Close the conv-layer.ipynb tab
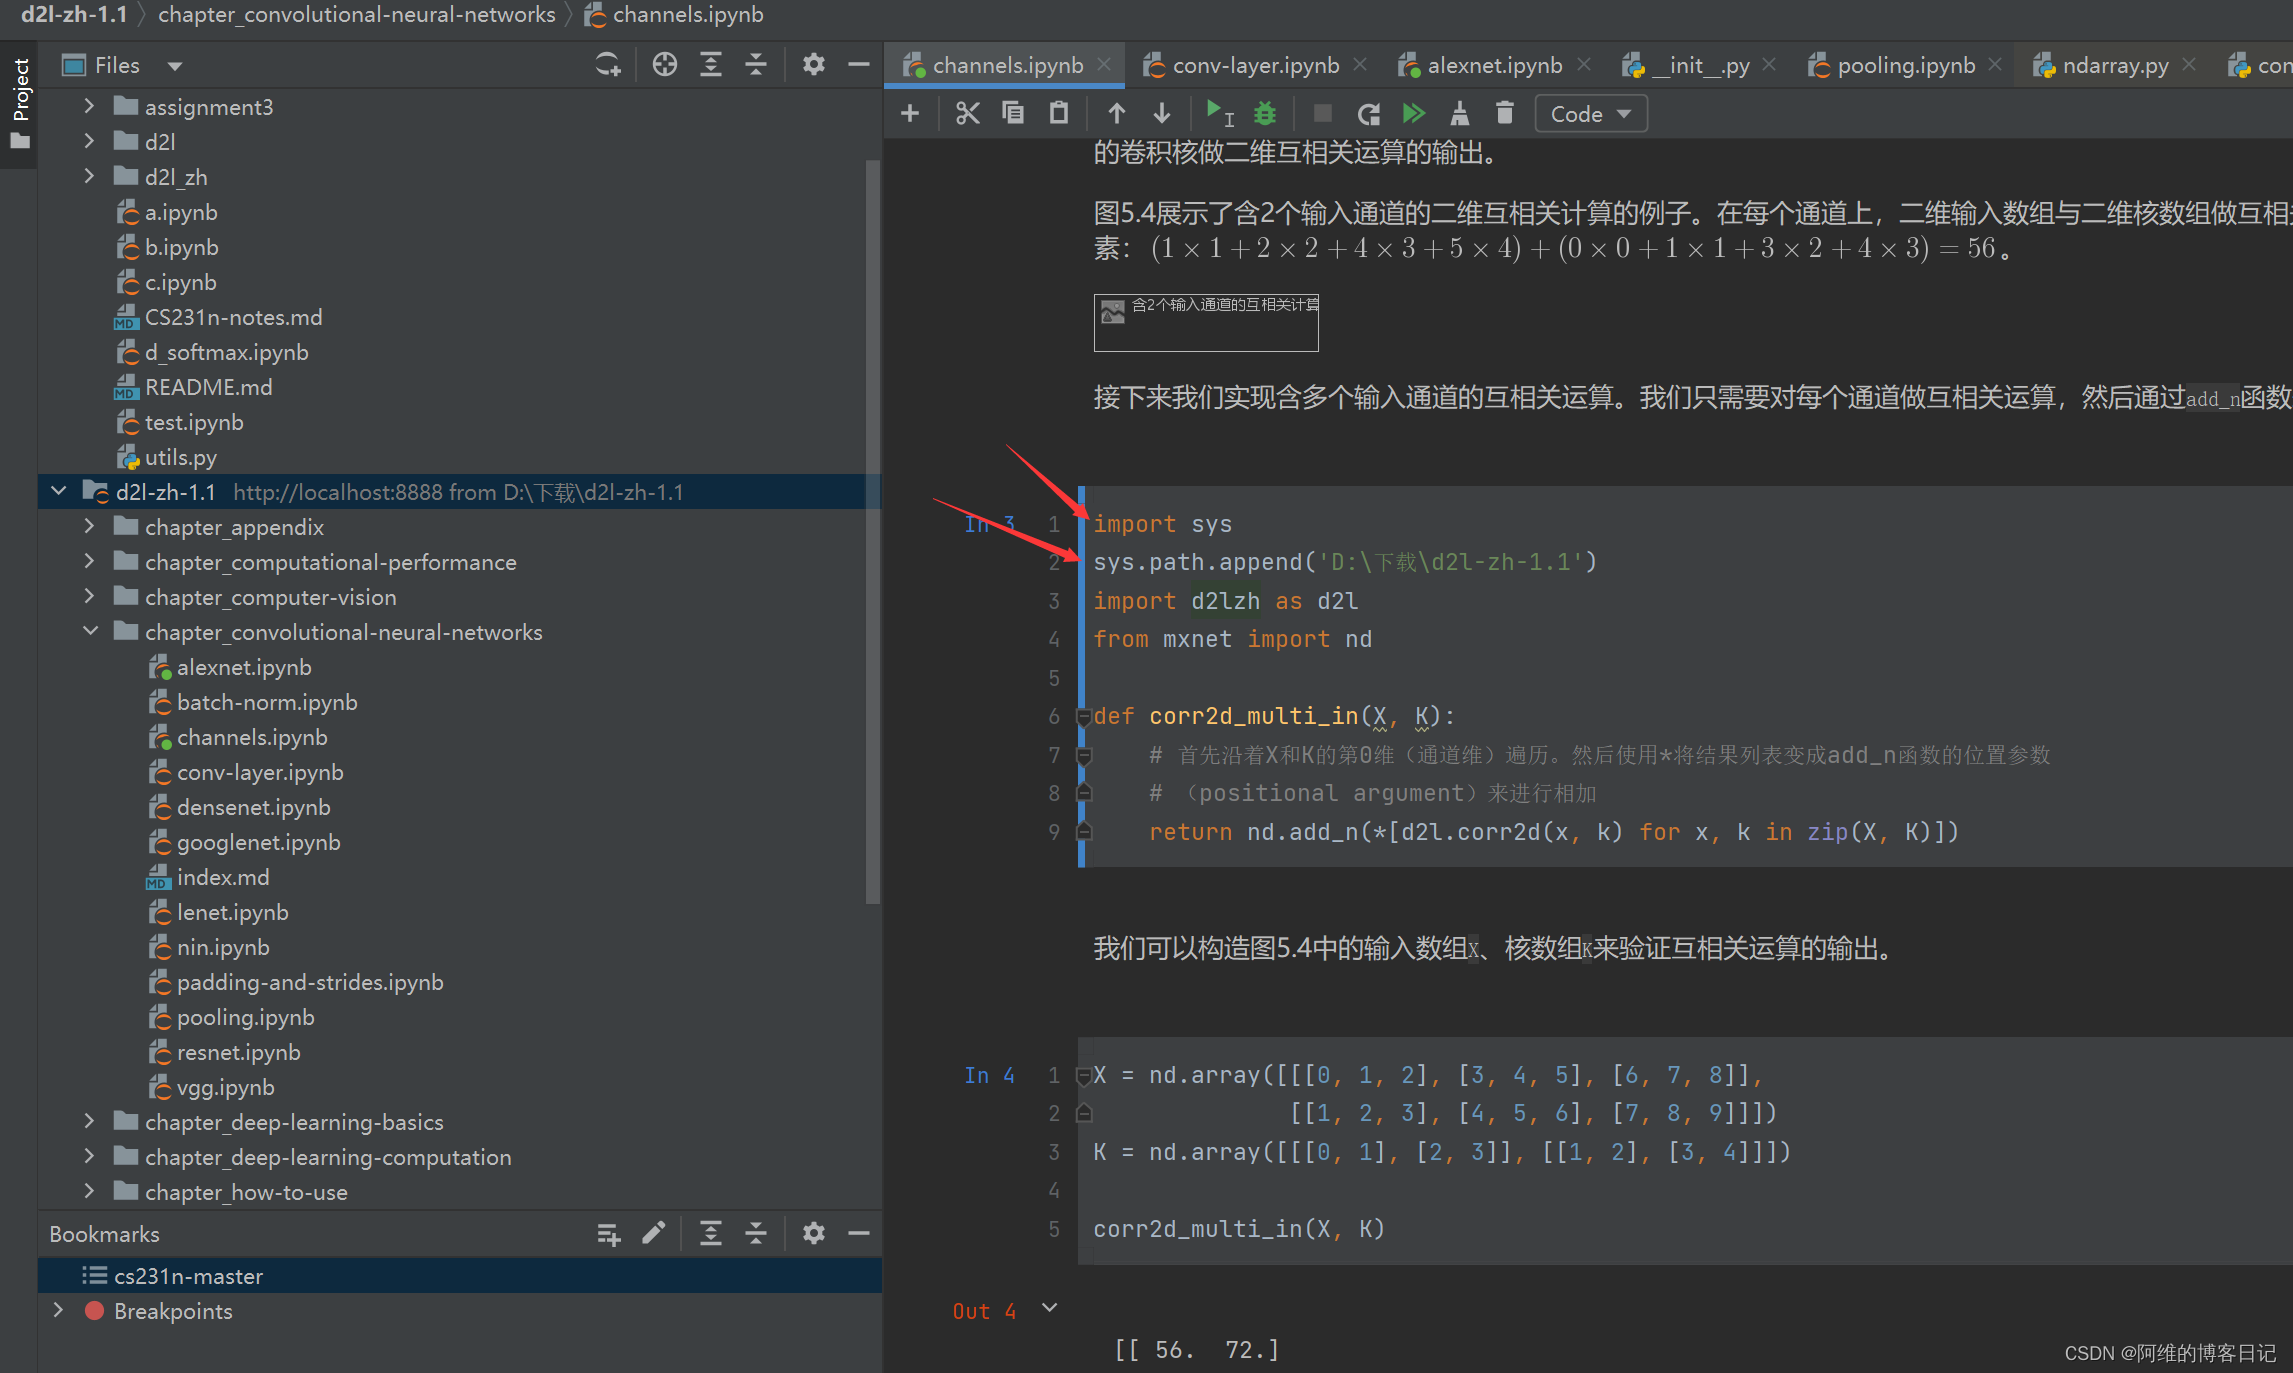 tap(1360, 64)
